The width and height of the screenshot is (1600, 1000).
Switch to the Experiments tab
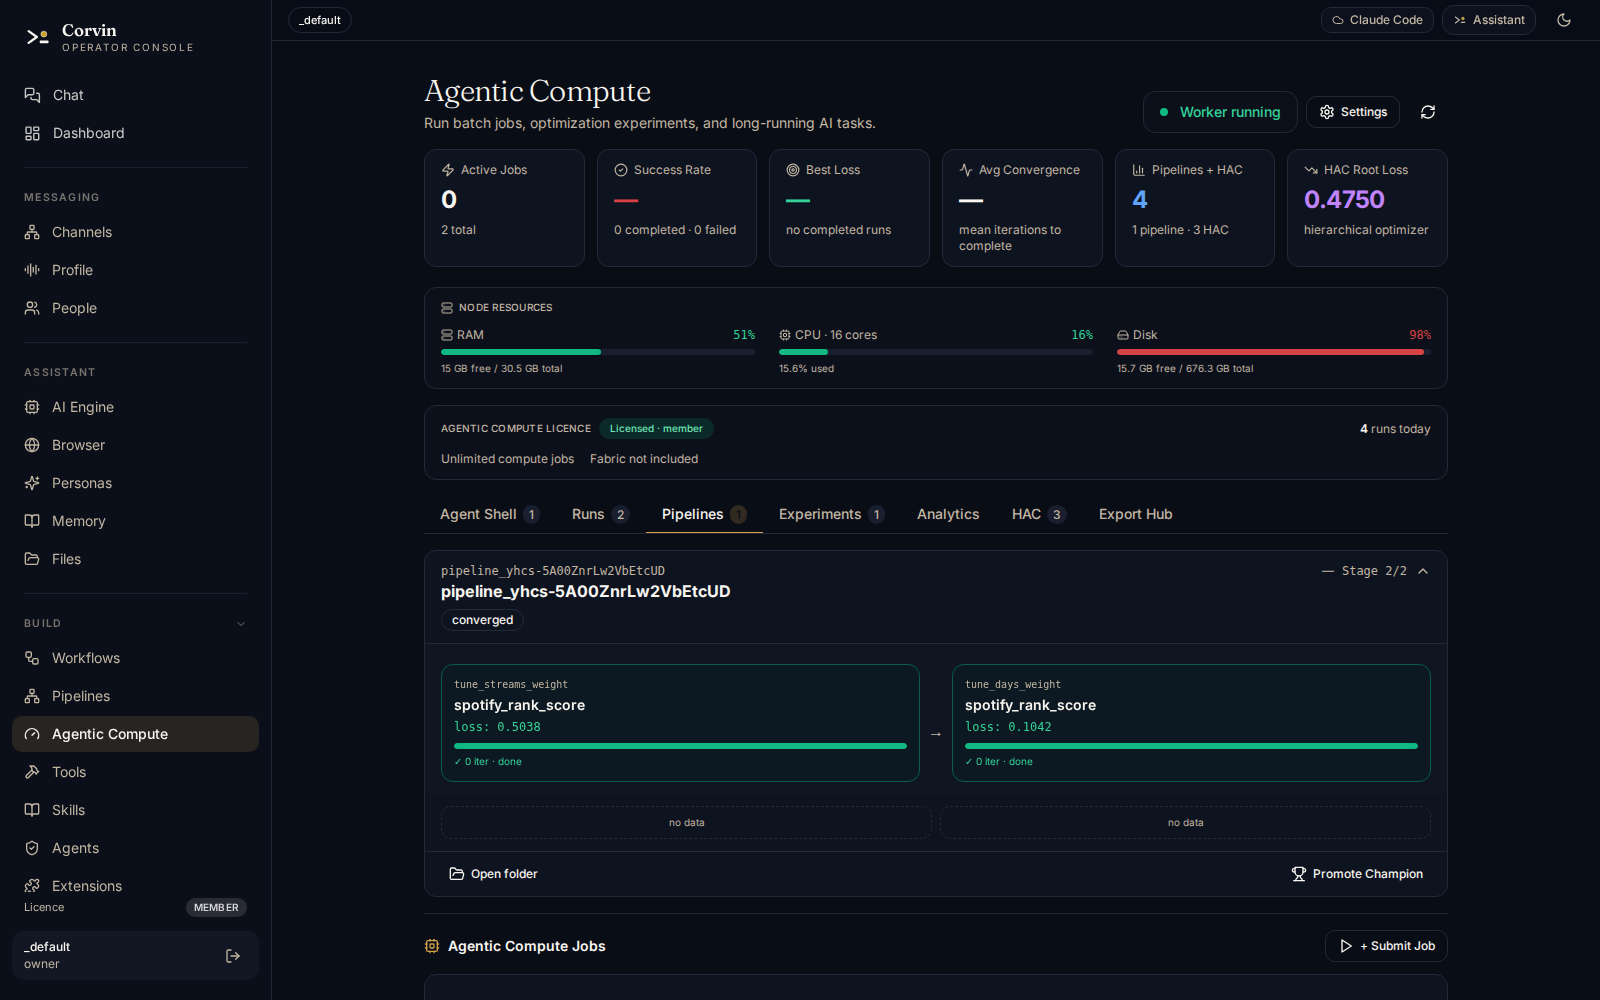pos(832,514)
